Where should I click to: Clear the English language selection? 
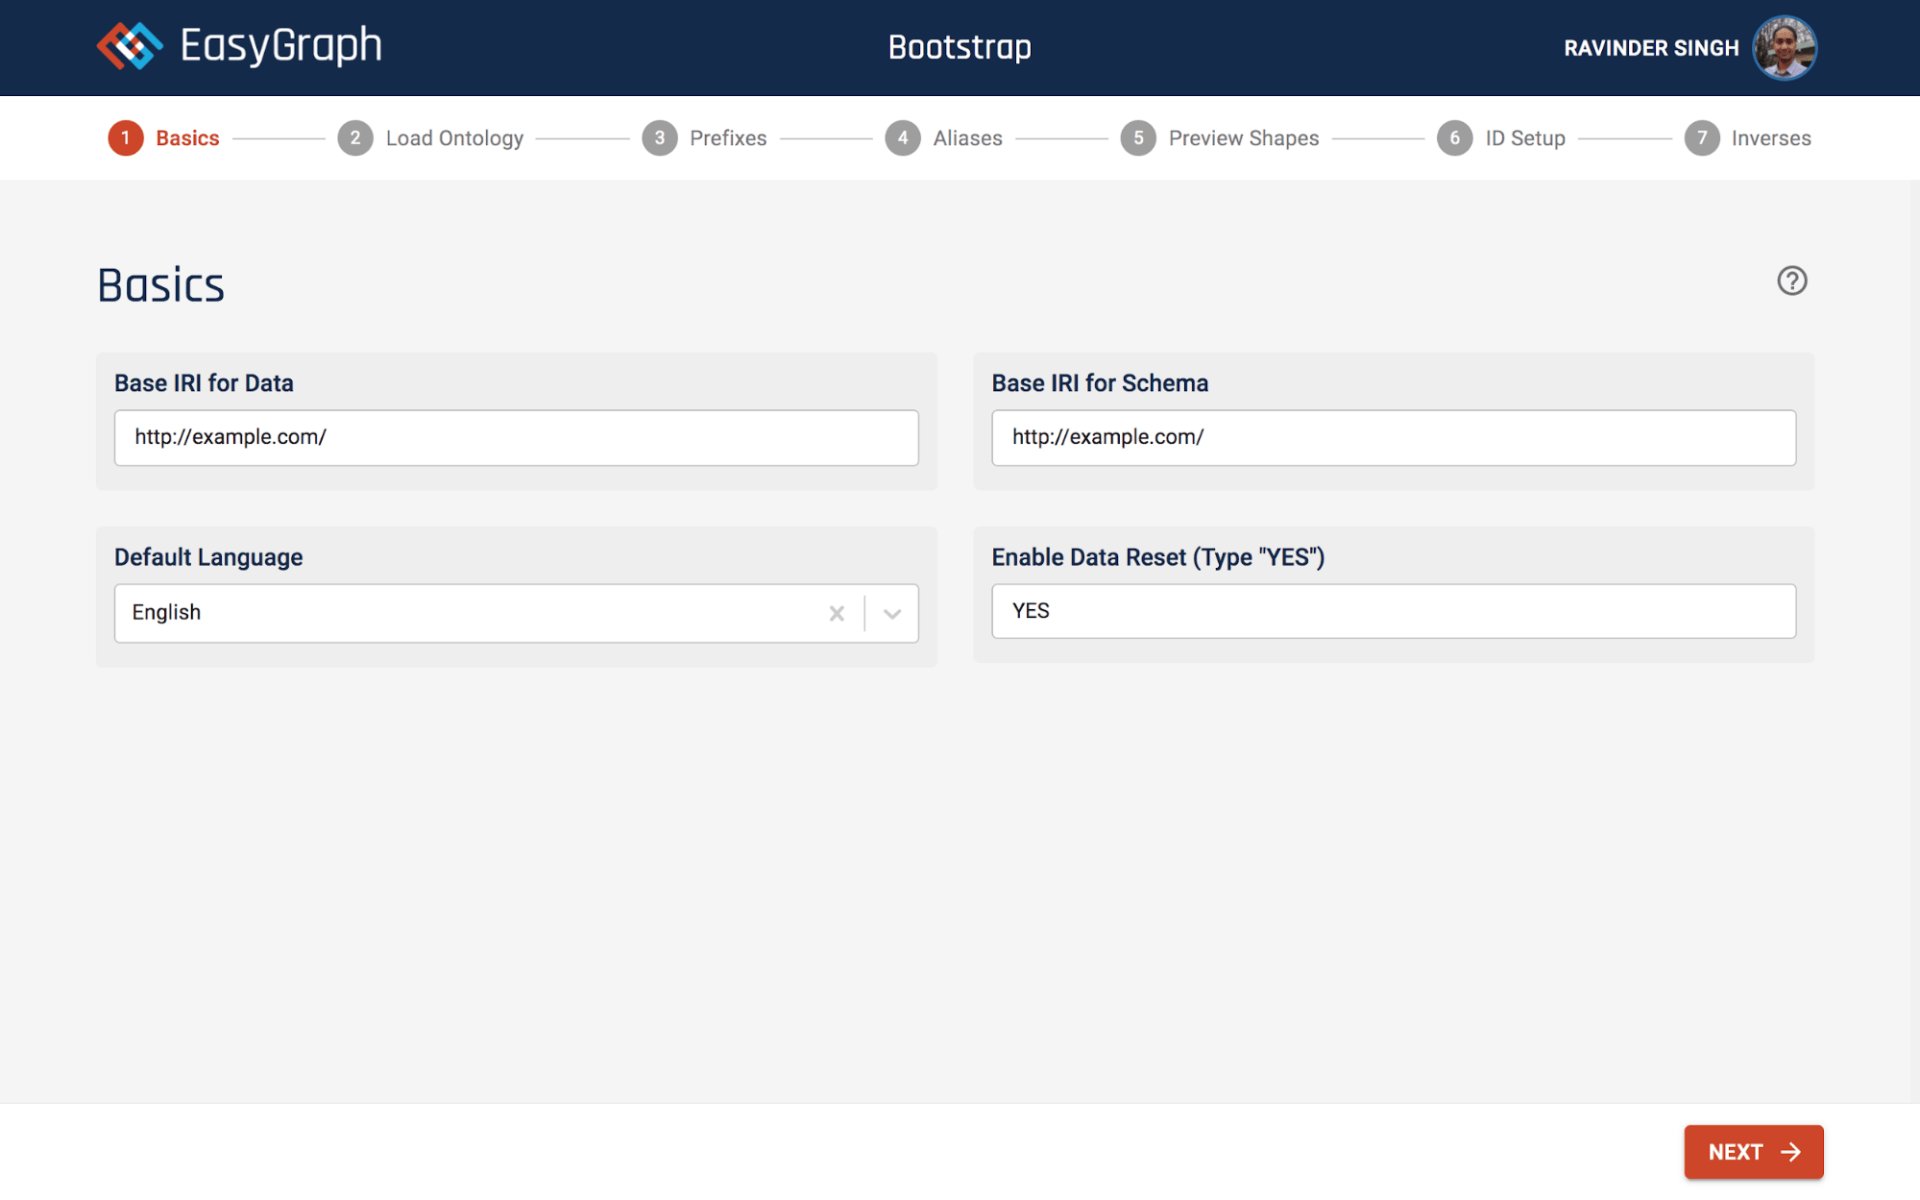click(837, 613)
